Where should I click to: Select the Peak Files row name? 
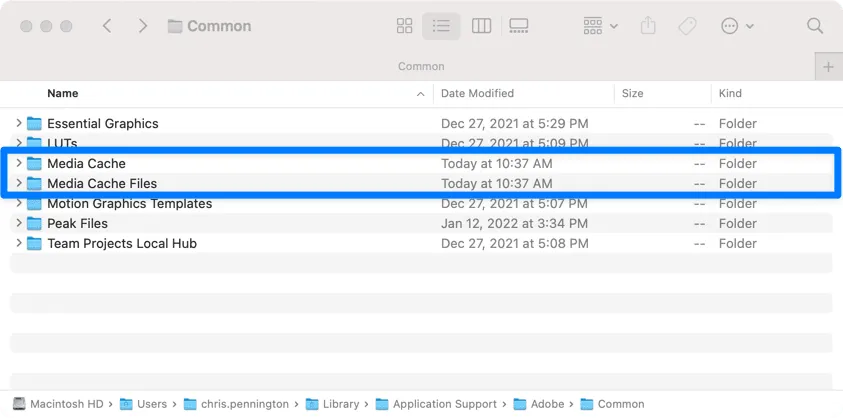[77, 223]
